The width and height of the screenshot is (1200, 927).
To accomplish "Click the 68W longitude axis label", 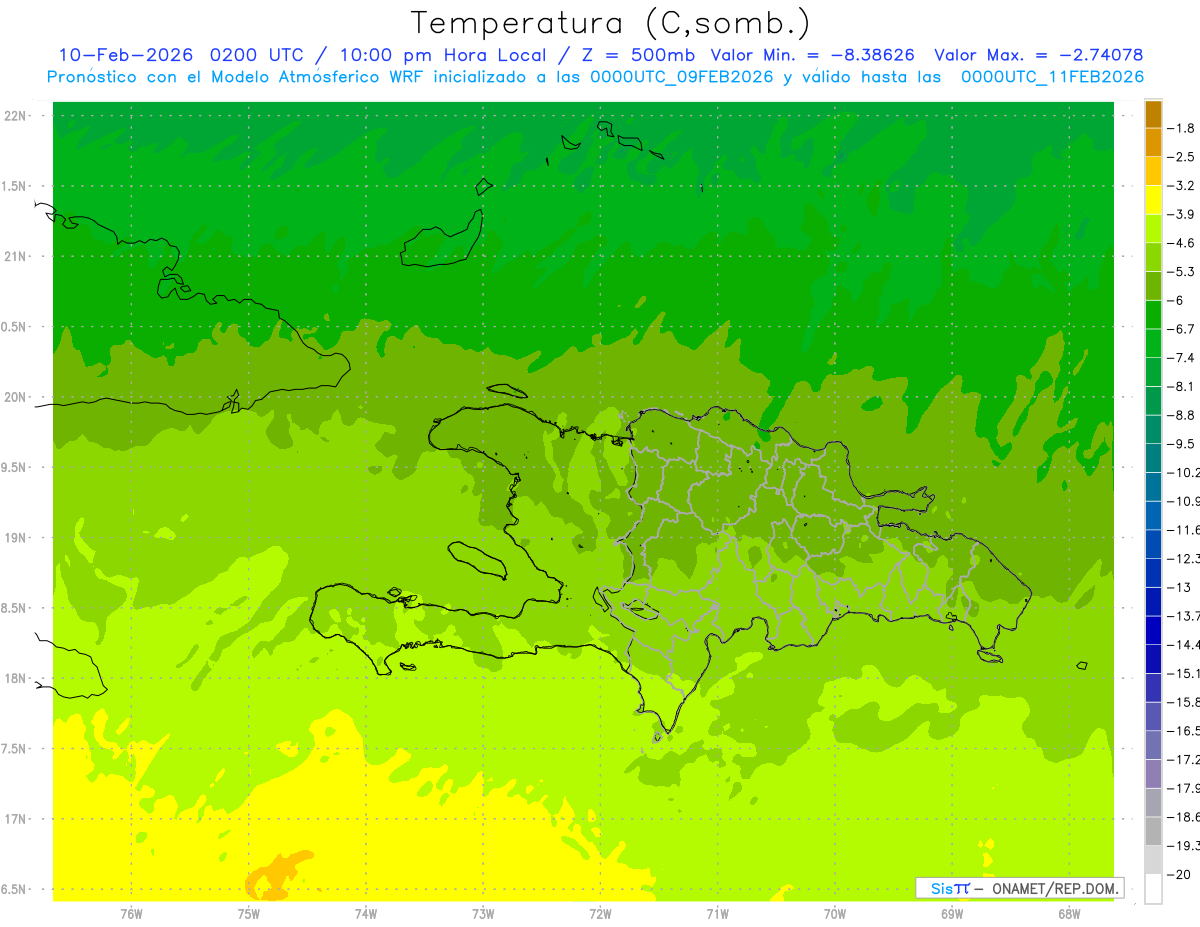I will point(1069,914).
